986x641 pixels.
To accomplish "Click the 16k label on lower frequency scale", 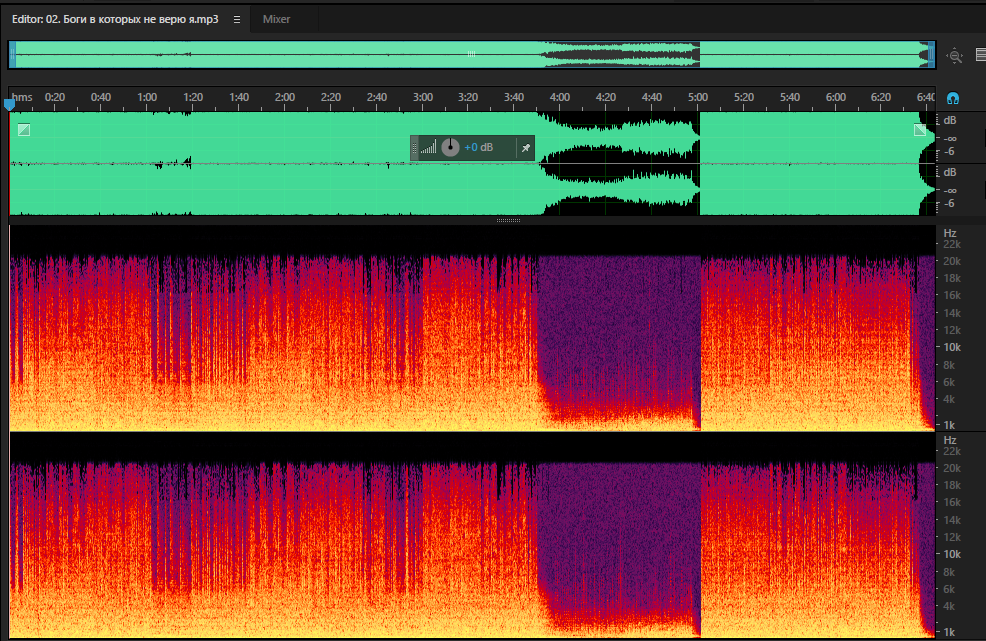I will [x=952, y=503].
